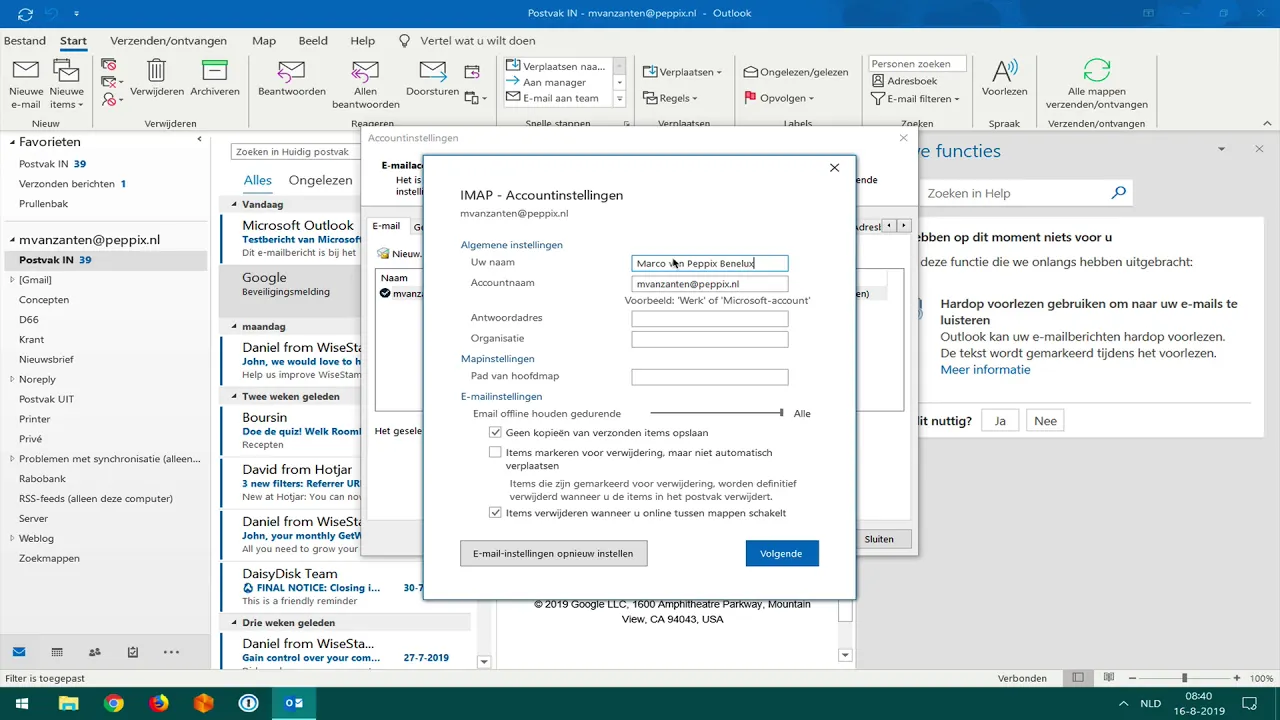Viewport: 1280px width, 720px height.
Task: Select the Ongelezen message filter tab
Action: coord(320,180)
